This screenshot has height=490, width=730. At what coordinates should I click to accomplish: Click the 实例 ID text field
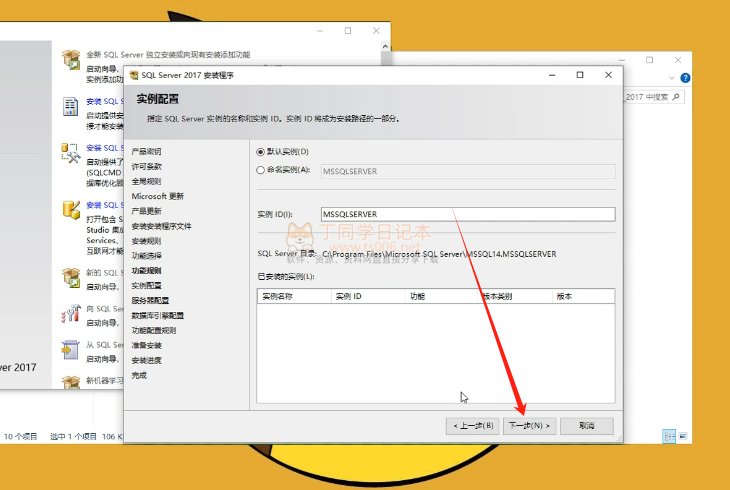[466, 214]
